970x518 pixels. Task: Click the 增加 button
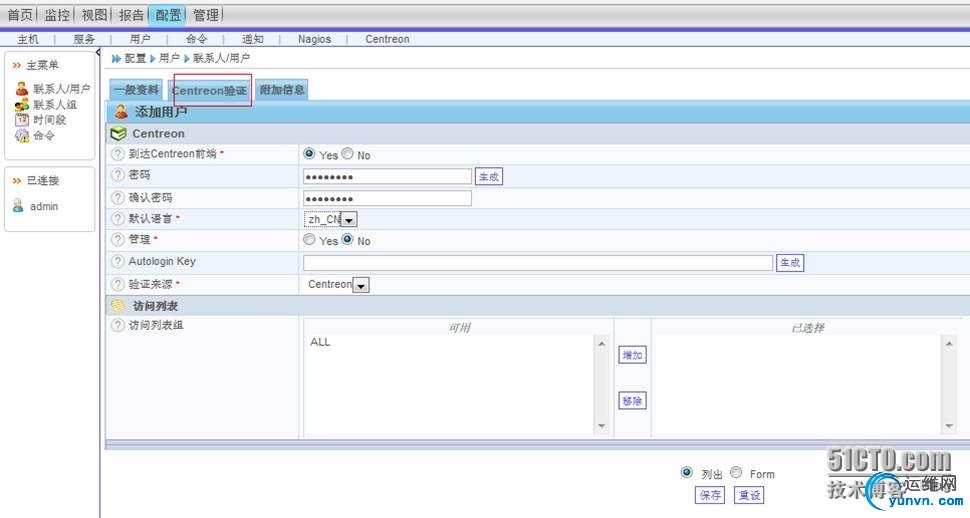(632, 355)
